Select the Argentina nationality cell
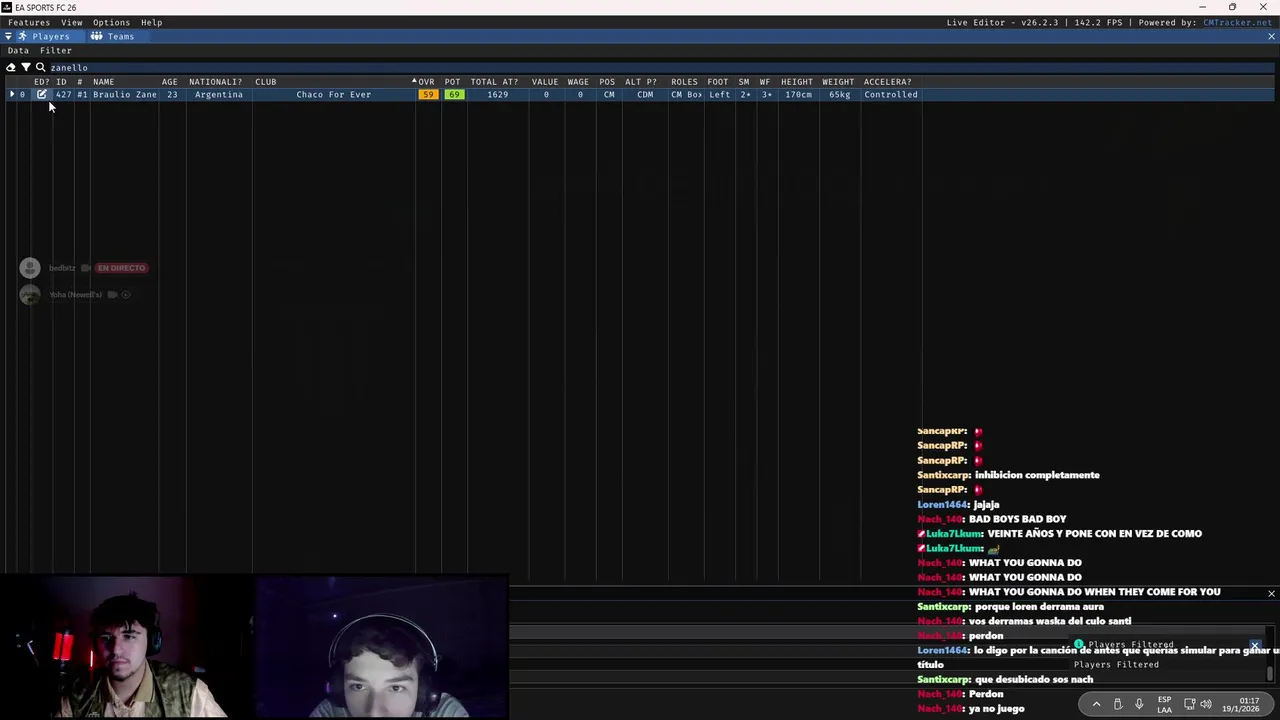 click(219, 94)
